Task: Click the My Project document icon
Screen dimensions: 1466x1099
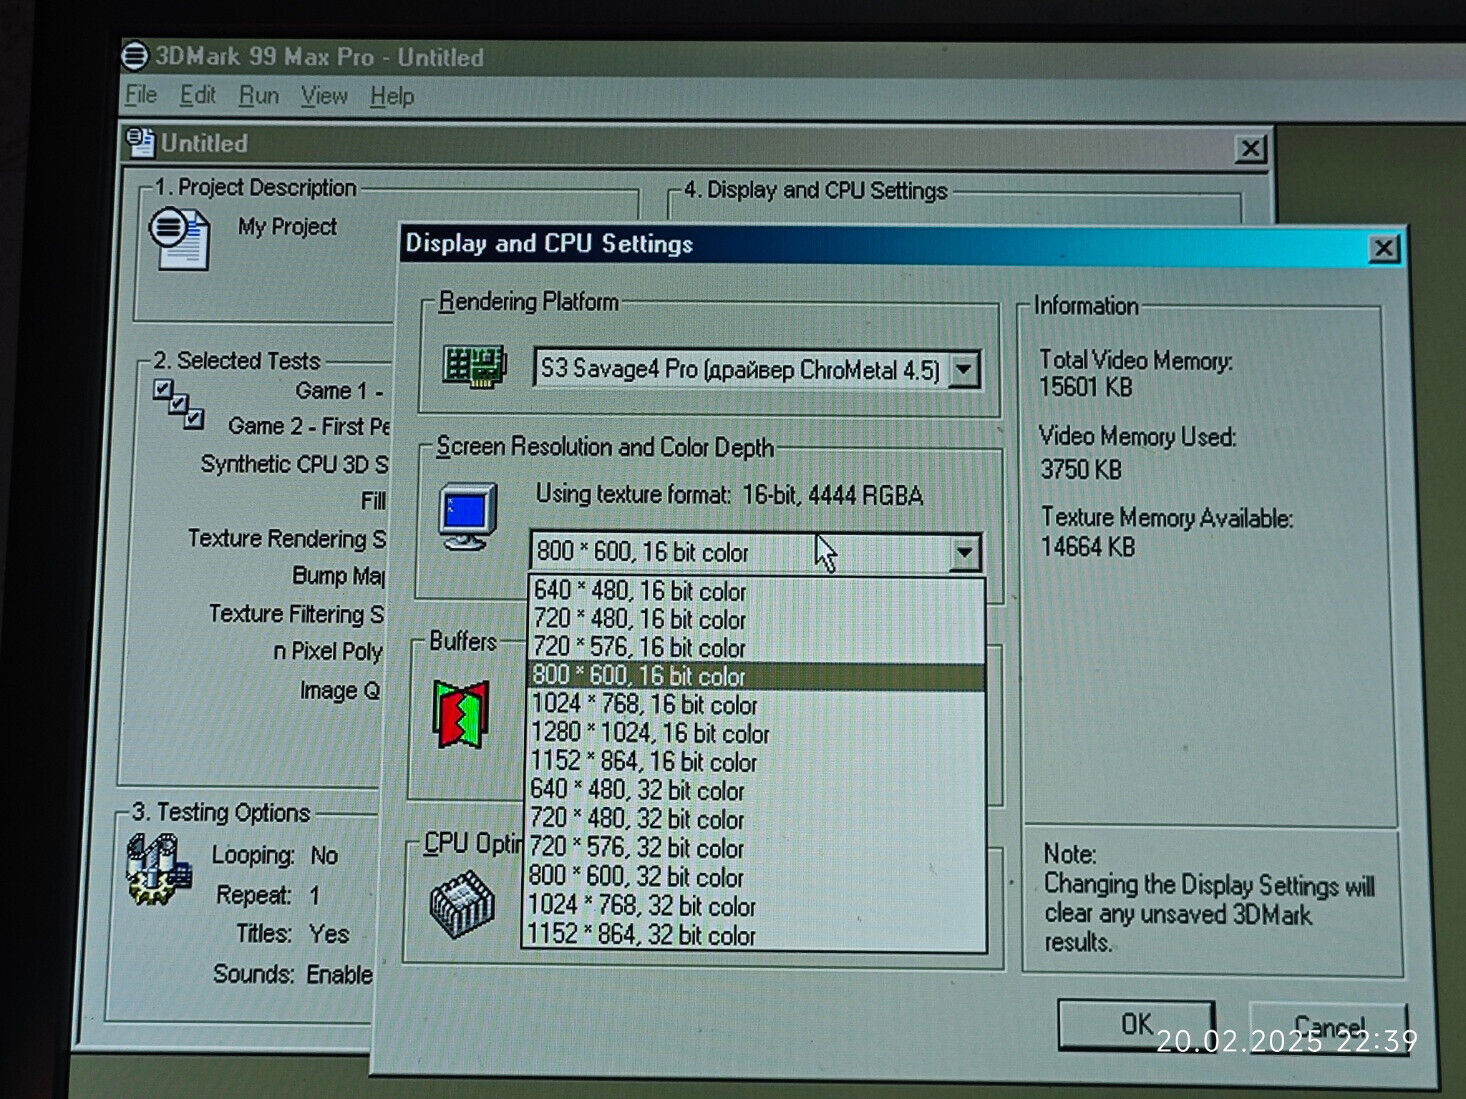Action: [x=180, y=239]
